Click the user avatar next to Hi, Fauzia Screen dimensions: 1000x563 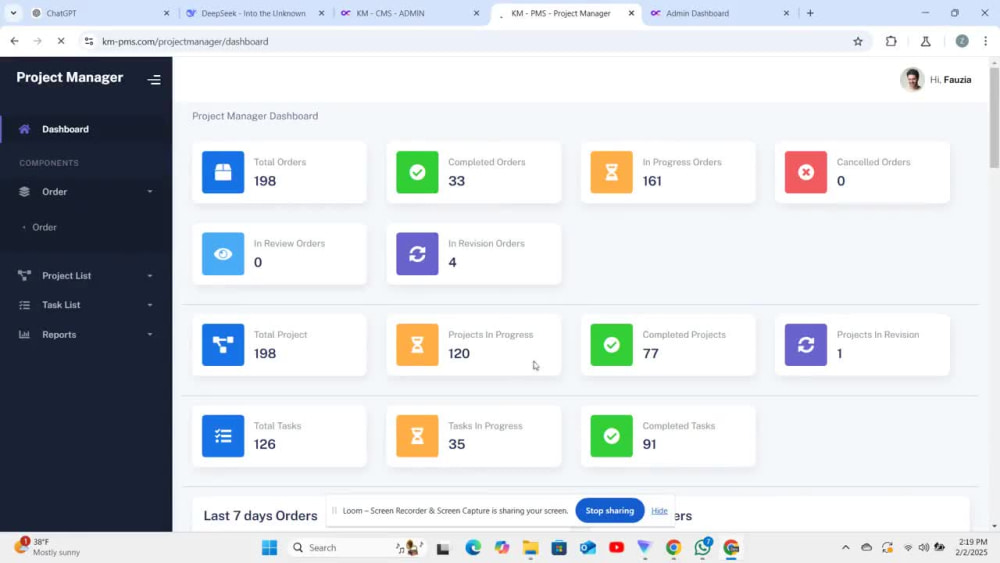[912, 80]
